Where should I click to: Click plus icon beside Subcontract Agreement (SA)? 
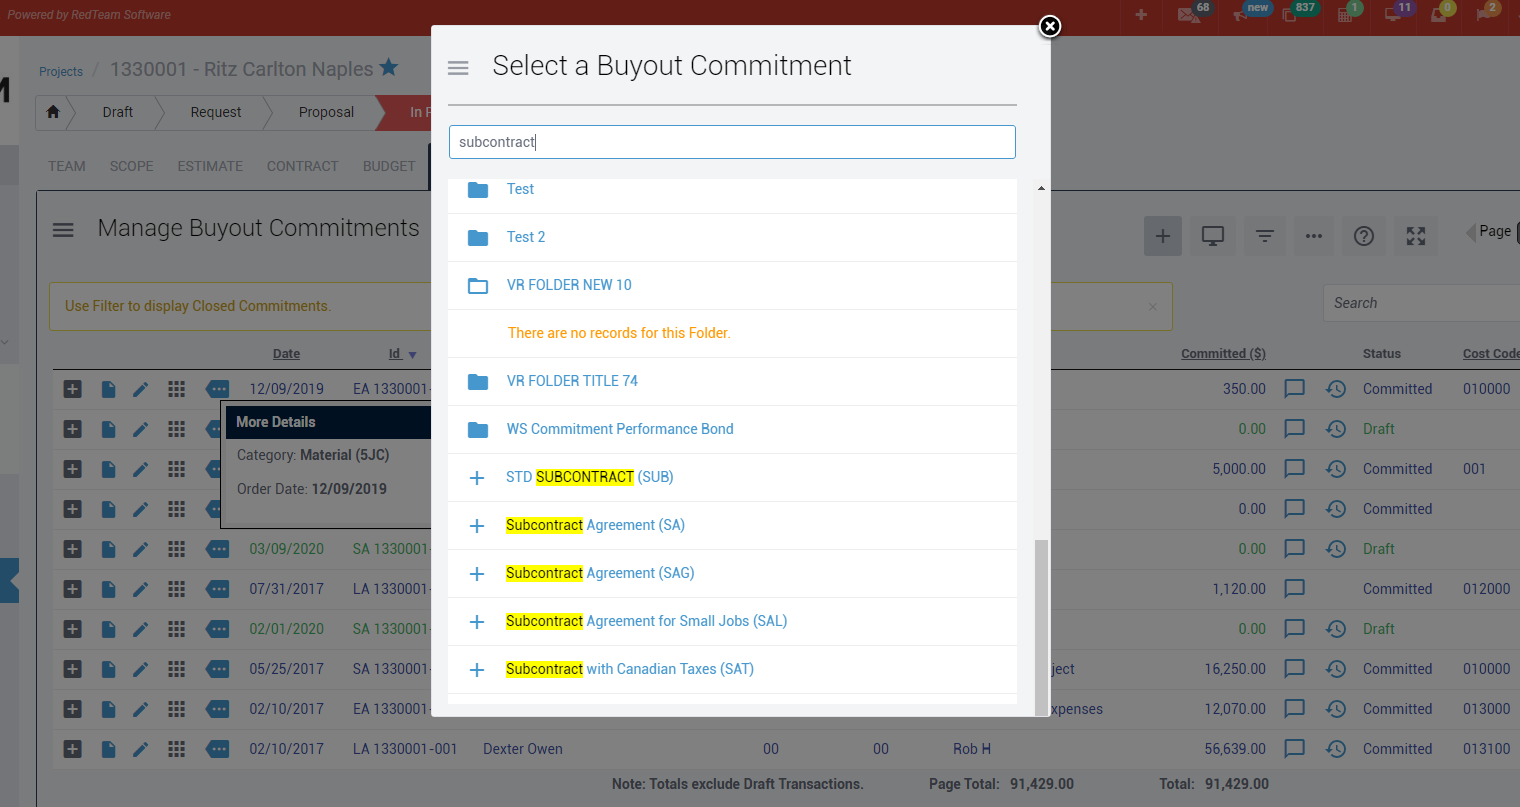point(477,526)
